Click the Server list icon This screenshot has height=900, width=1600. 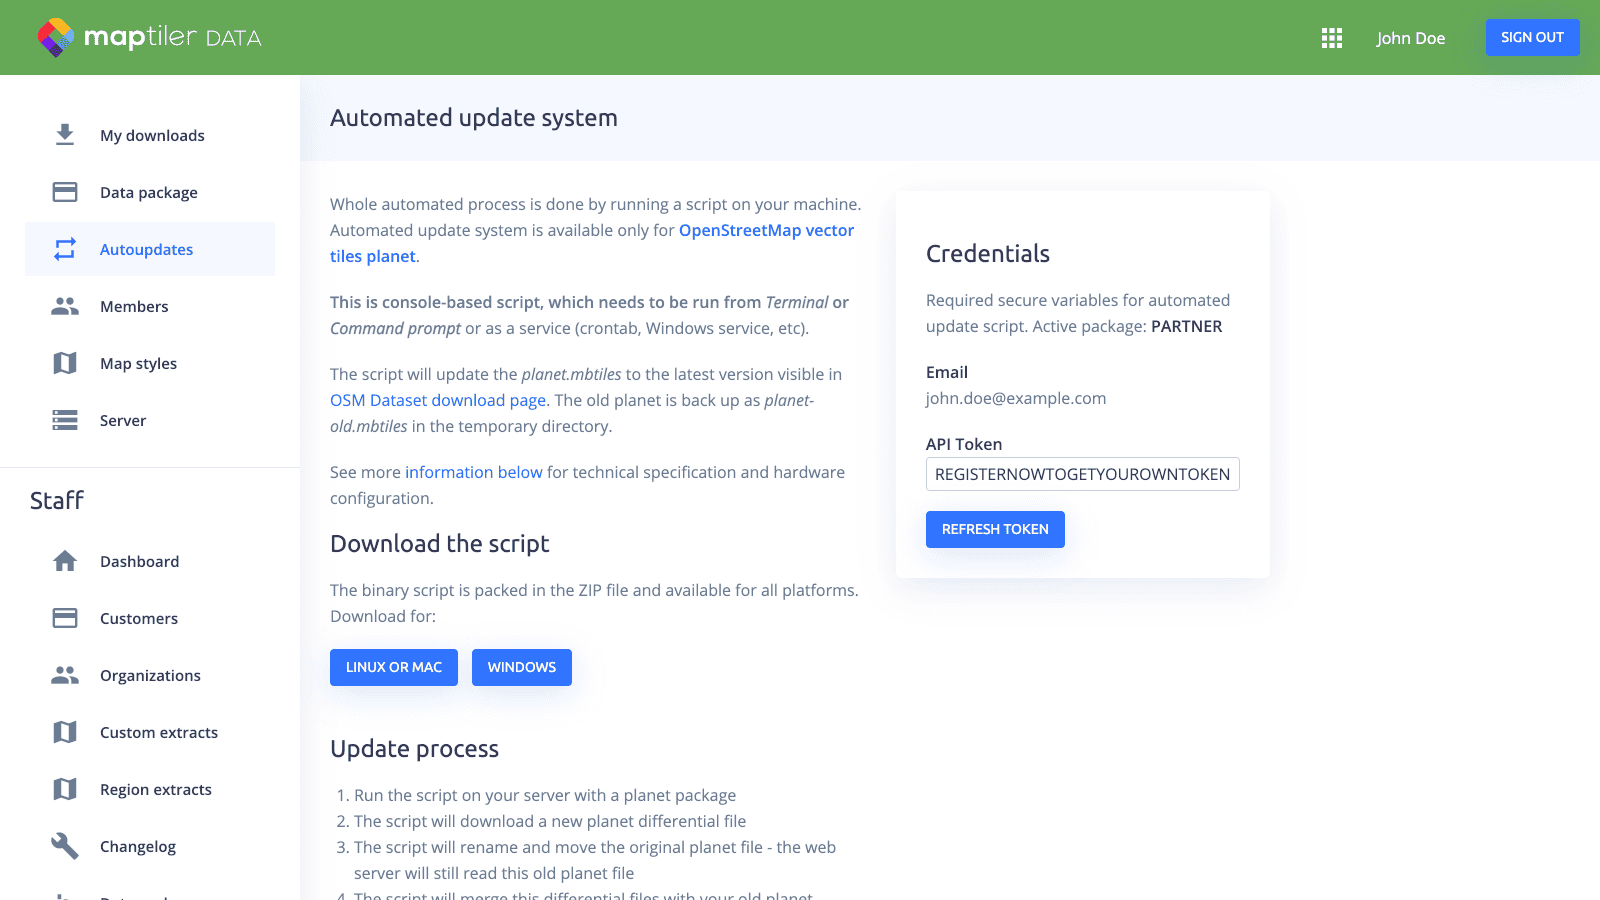coord(64,420)
